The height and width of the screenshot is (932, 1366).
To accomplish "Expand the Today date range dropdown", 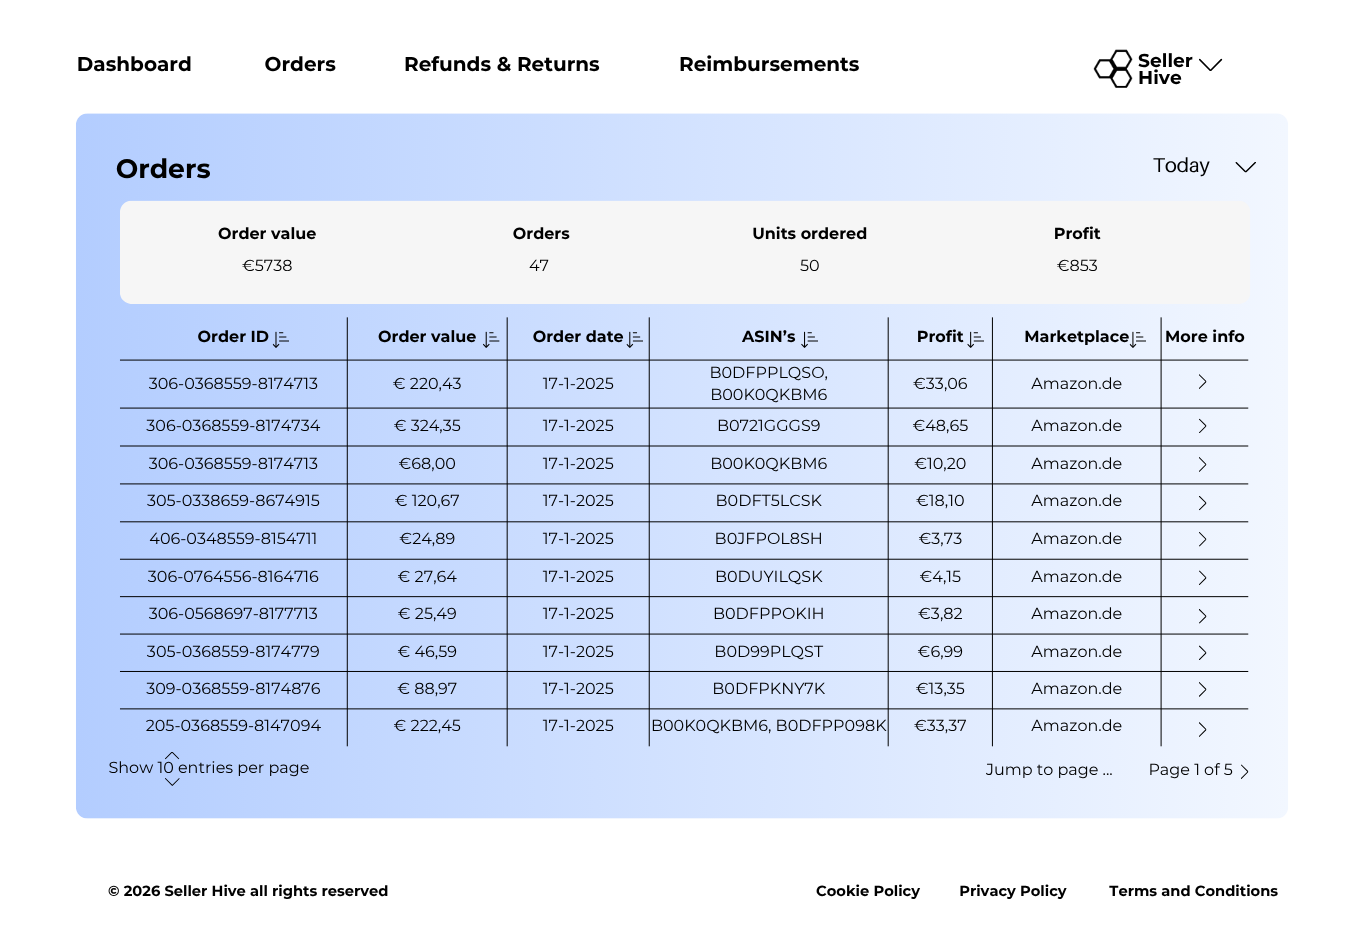I will coord(1245,167).
